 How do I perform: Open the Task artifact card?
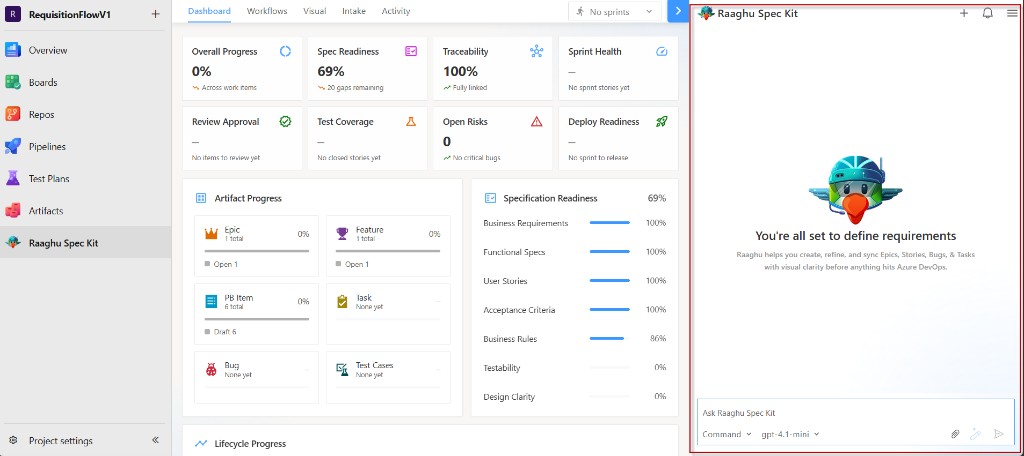pyautogui.click(x=389, y=314)
